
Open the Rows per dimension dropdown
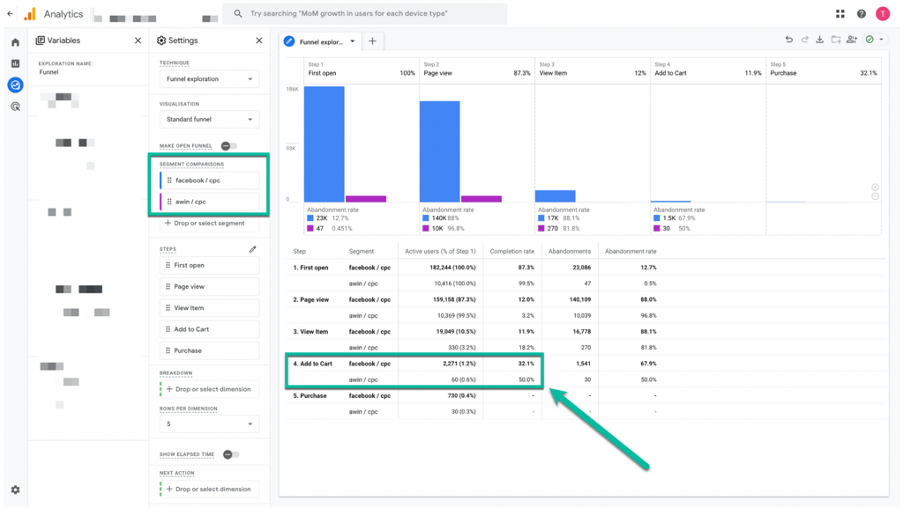click(209, 424)
